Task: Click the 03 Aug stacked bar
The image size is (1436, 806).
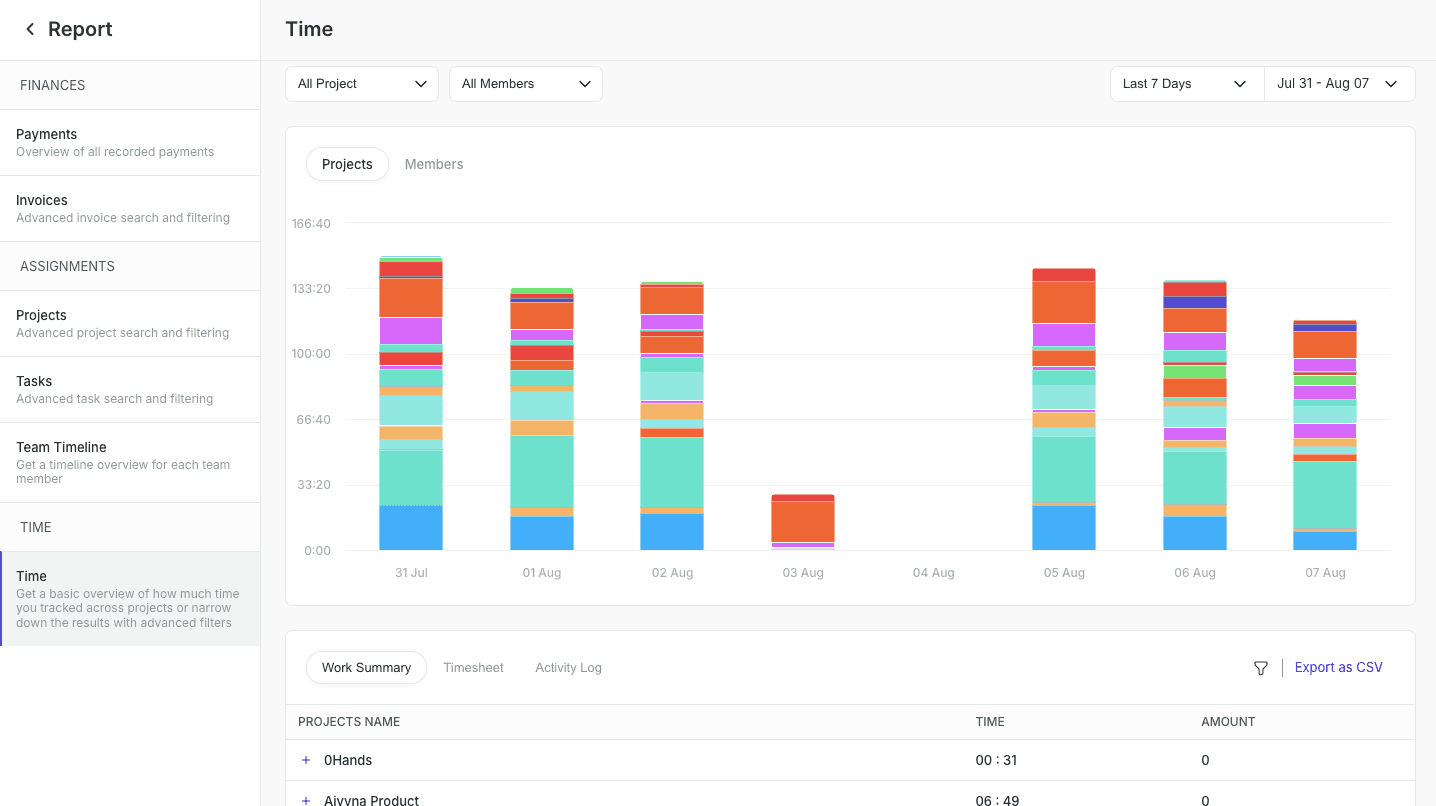Action: pos(803,522)
